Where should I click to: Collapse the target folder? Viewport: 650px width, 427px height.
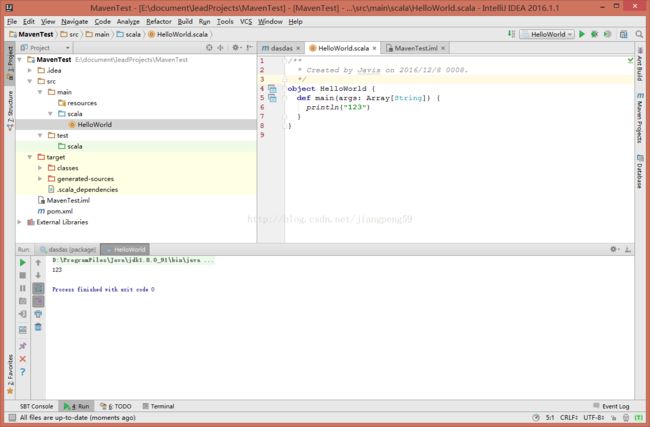click(x=30, y=157)
